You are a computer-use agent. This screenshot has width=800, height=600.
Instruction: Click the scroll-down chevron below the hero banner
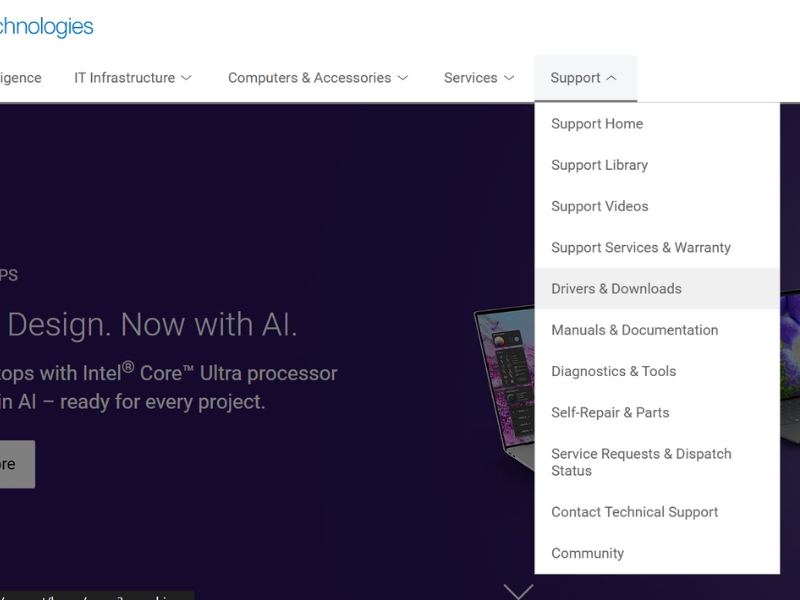point(518,590)
